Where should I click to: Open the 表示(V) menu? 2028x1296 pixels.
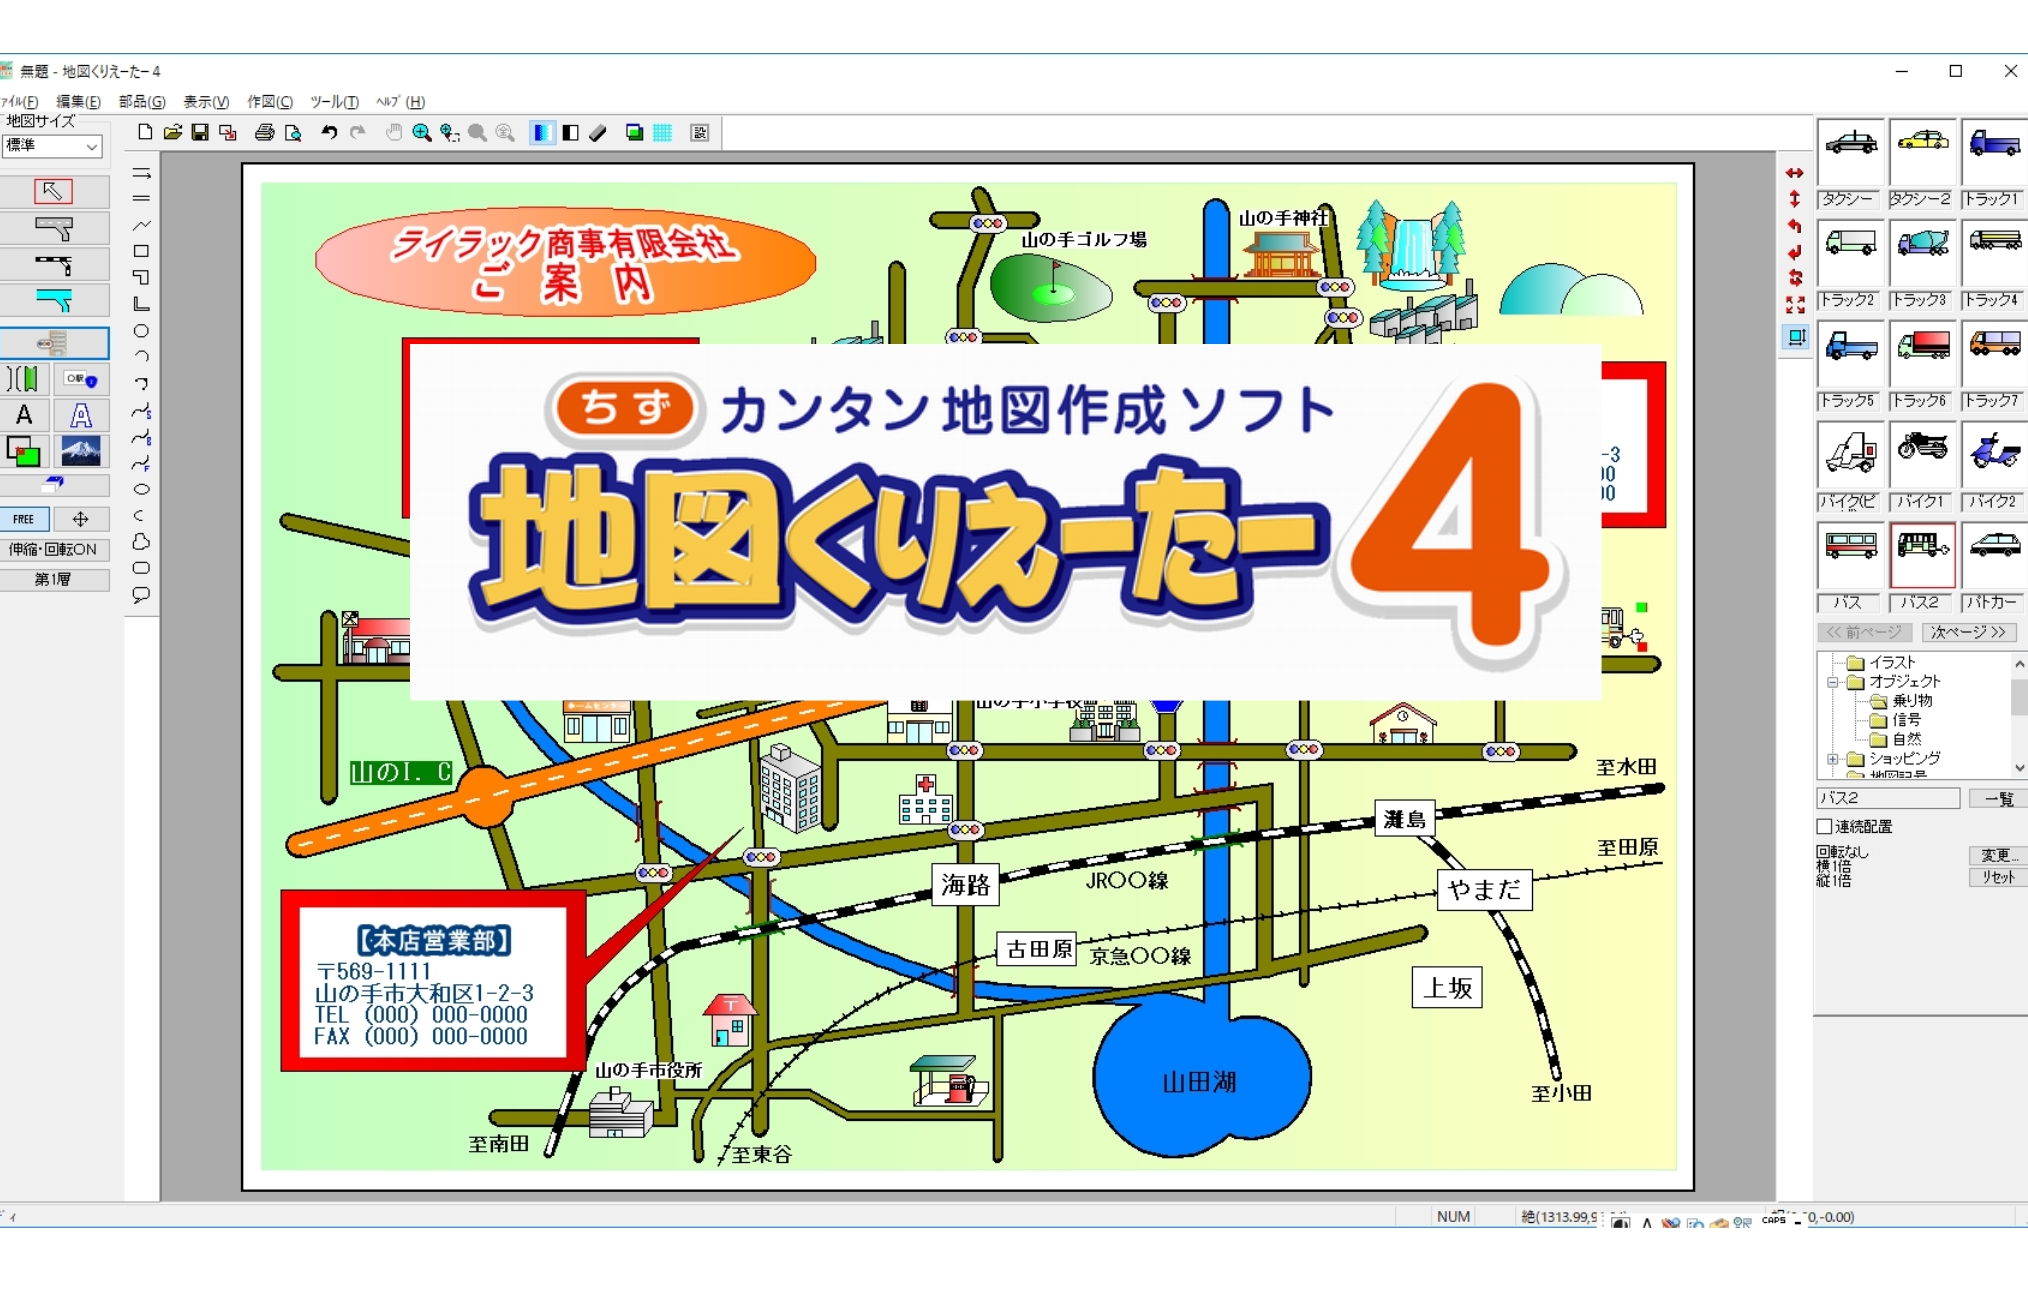206,102
